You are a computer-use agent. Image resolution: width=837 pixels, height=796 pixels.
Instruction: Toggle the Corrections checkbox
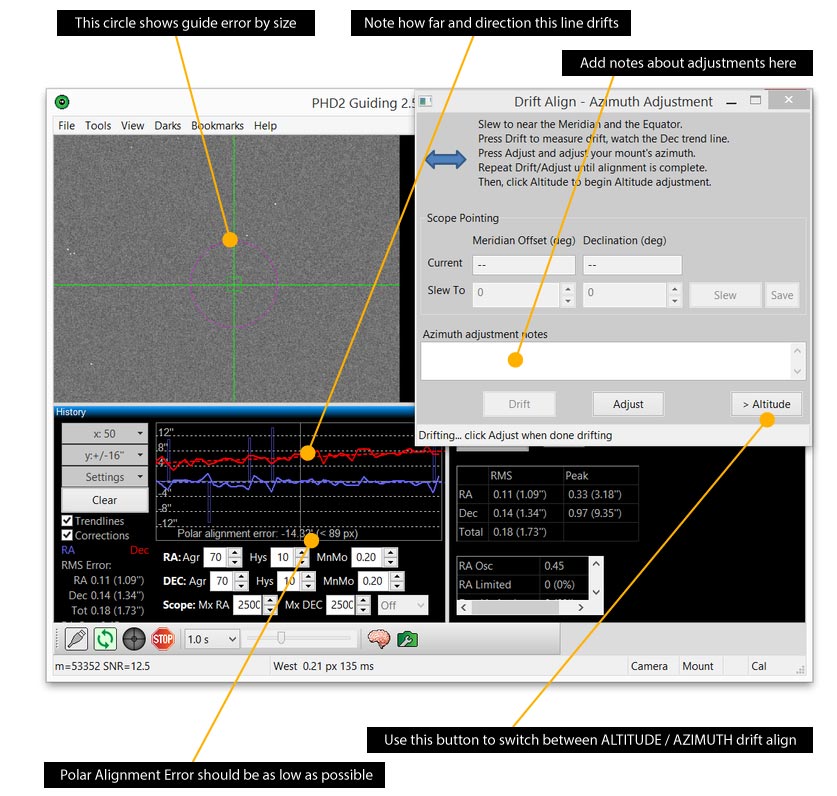[x=67, y=535]
